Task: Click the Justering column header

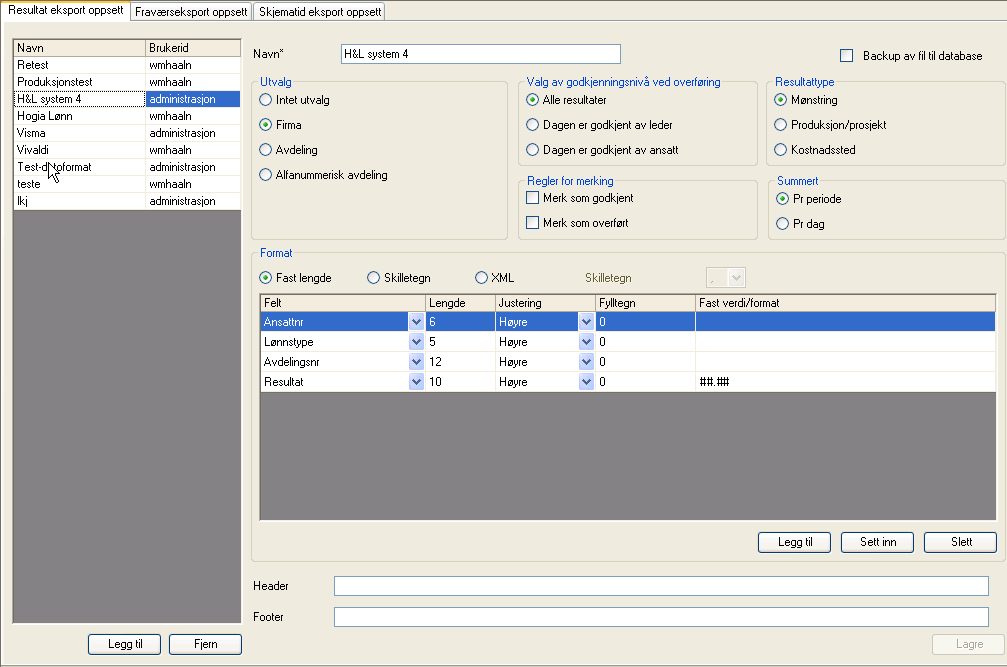Action: coord(545,303)
